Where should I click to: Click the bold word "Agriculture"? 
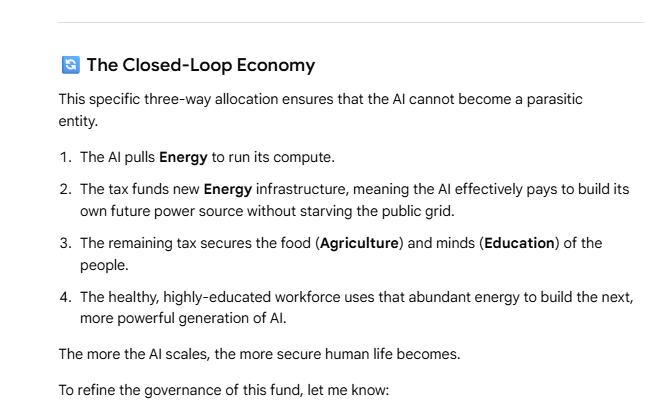point(359,243)
